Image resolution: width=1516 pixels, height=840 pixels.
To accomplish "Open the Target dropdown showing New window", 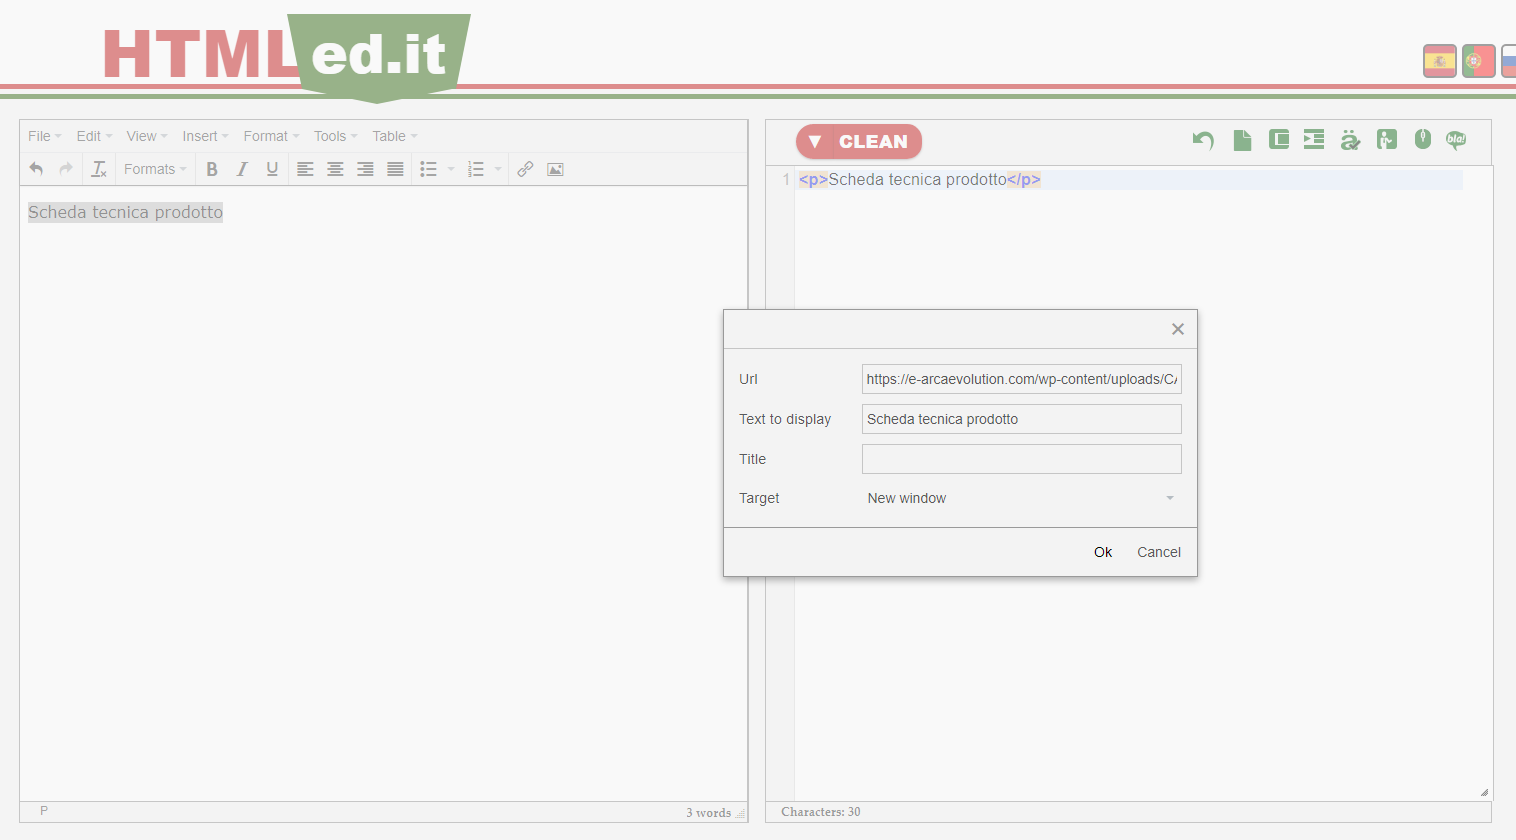I will pyautogui.click(x=1021, y=498).
